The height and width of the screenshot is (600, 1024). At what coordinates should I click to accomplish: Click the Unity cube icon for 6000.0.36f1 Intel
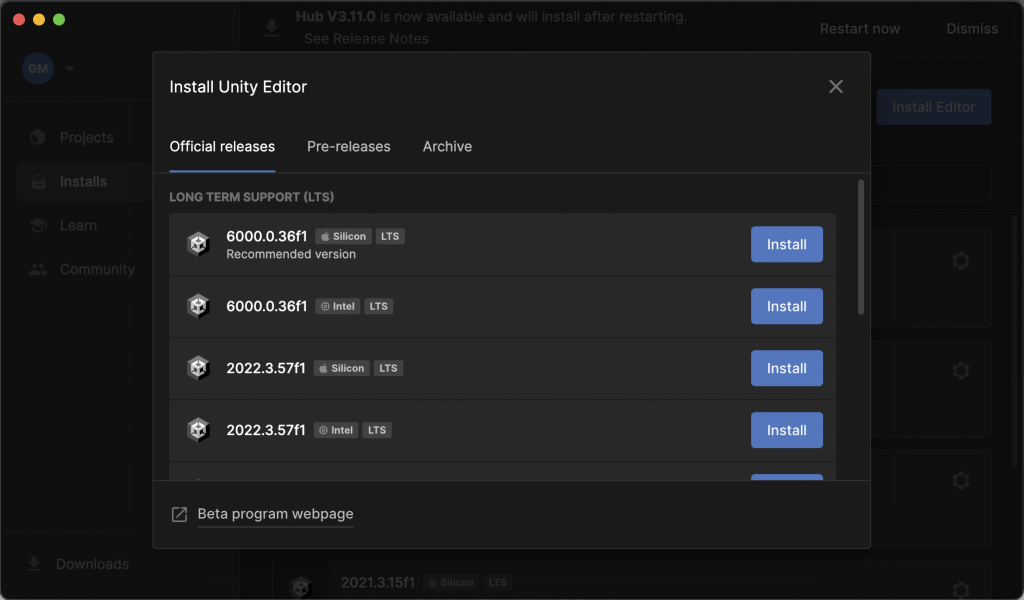click(198, 306)
